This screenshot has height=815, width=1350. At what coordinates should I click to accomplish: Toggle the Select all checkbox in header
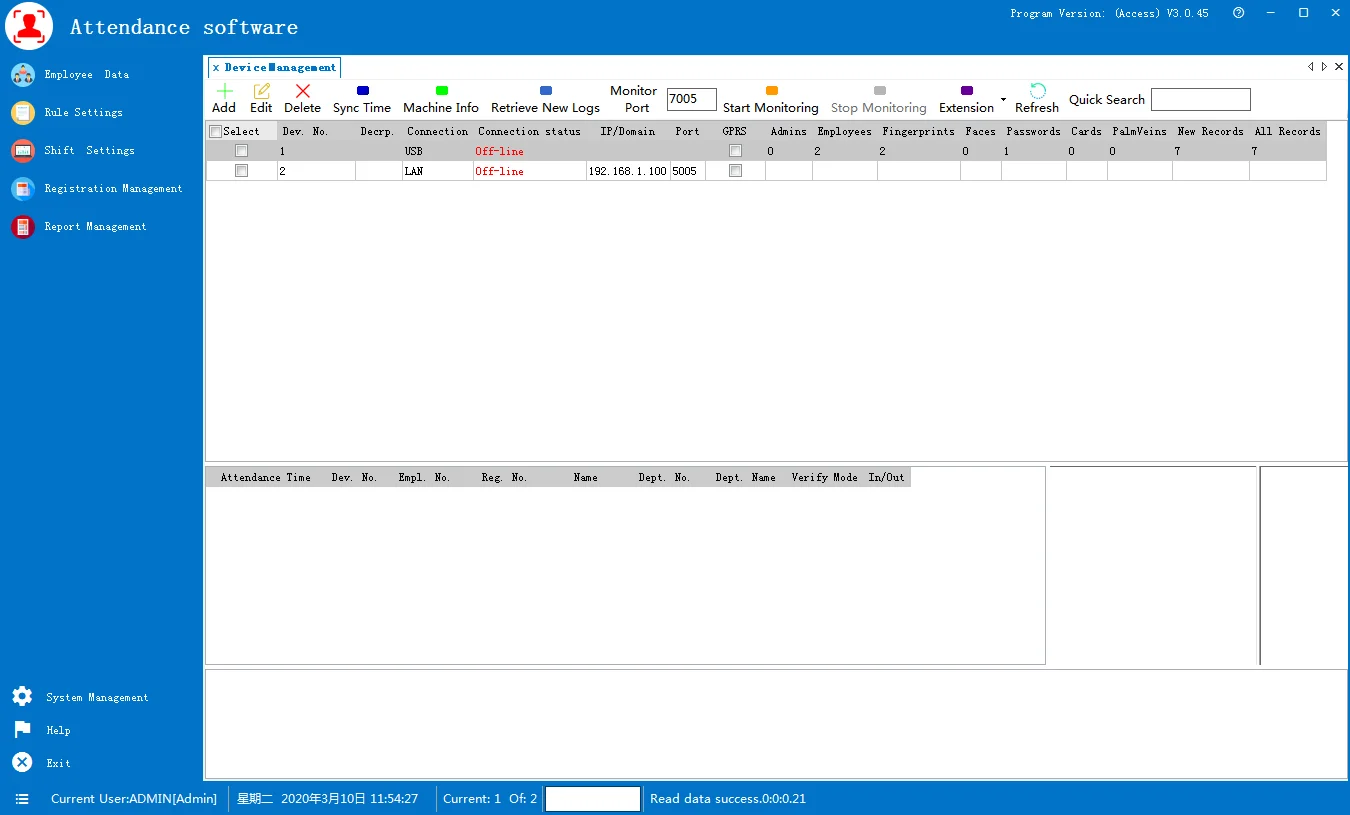pos(215,132)
